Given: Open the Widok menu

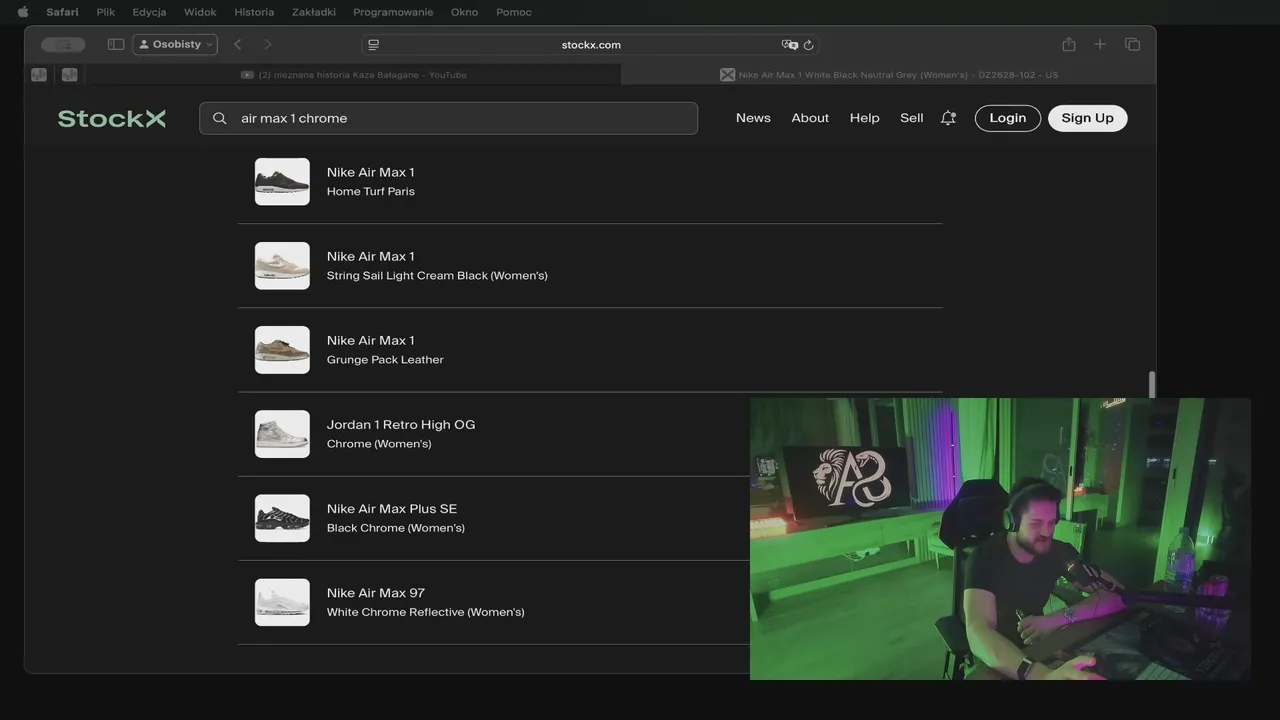Looking at the screenshot, I should 200,12.
